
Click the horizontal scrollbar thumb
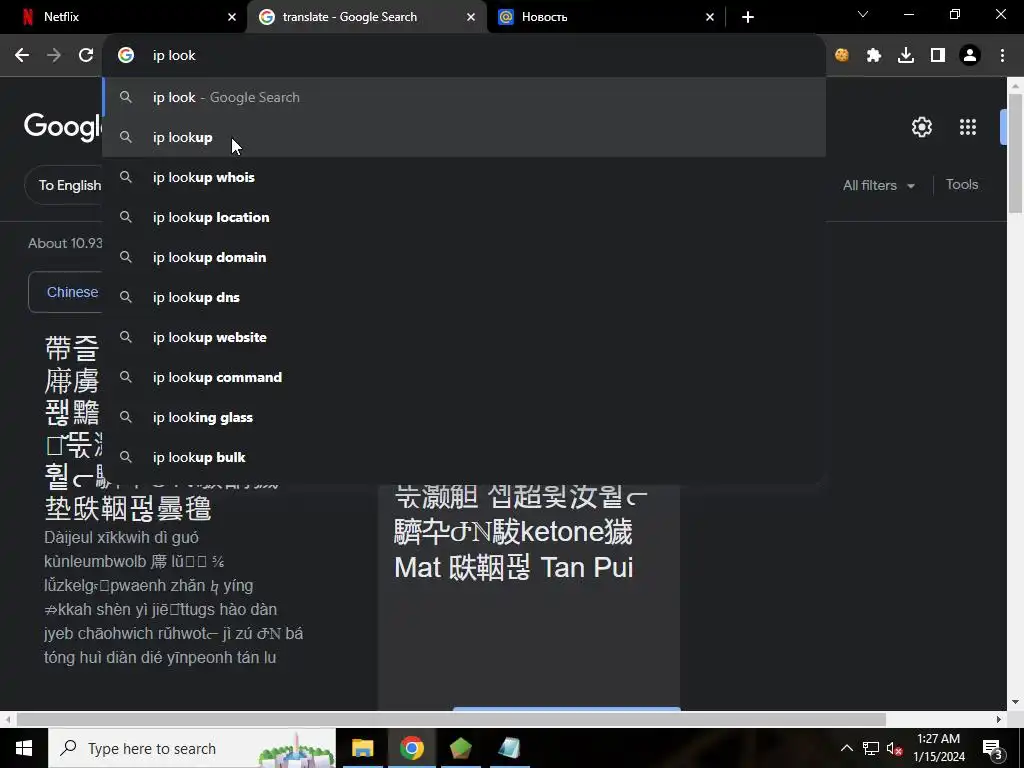coord(451,719)
